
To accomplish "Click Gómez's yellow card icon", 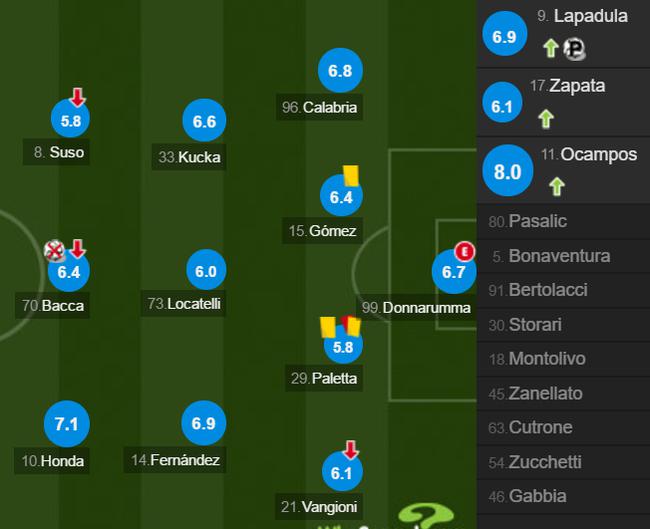I will tap(350, 175).
